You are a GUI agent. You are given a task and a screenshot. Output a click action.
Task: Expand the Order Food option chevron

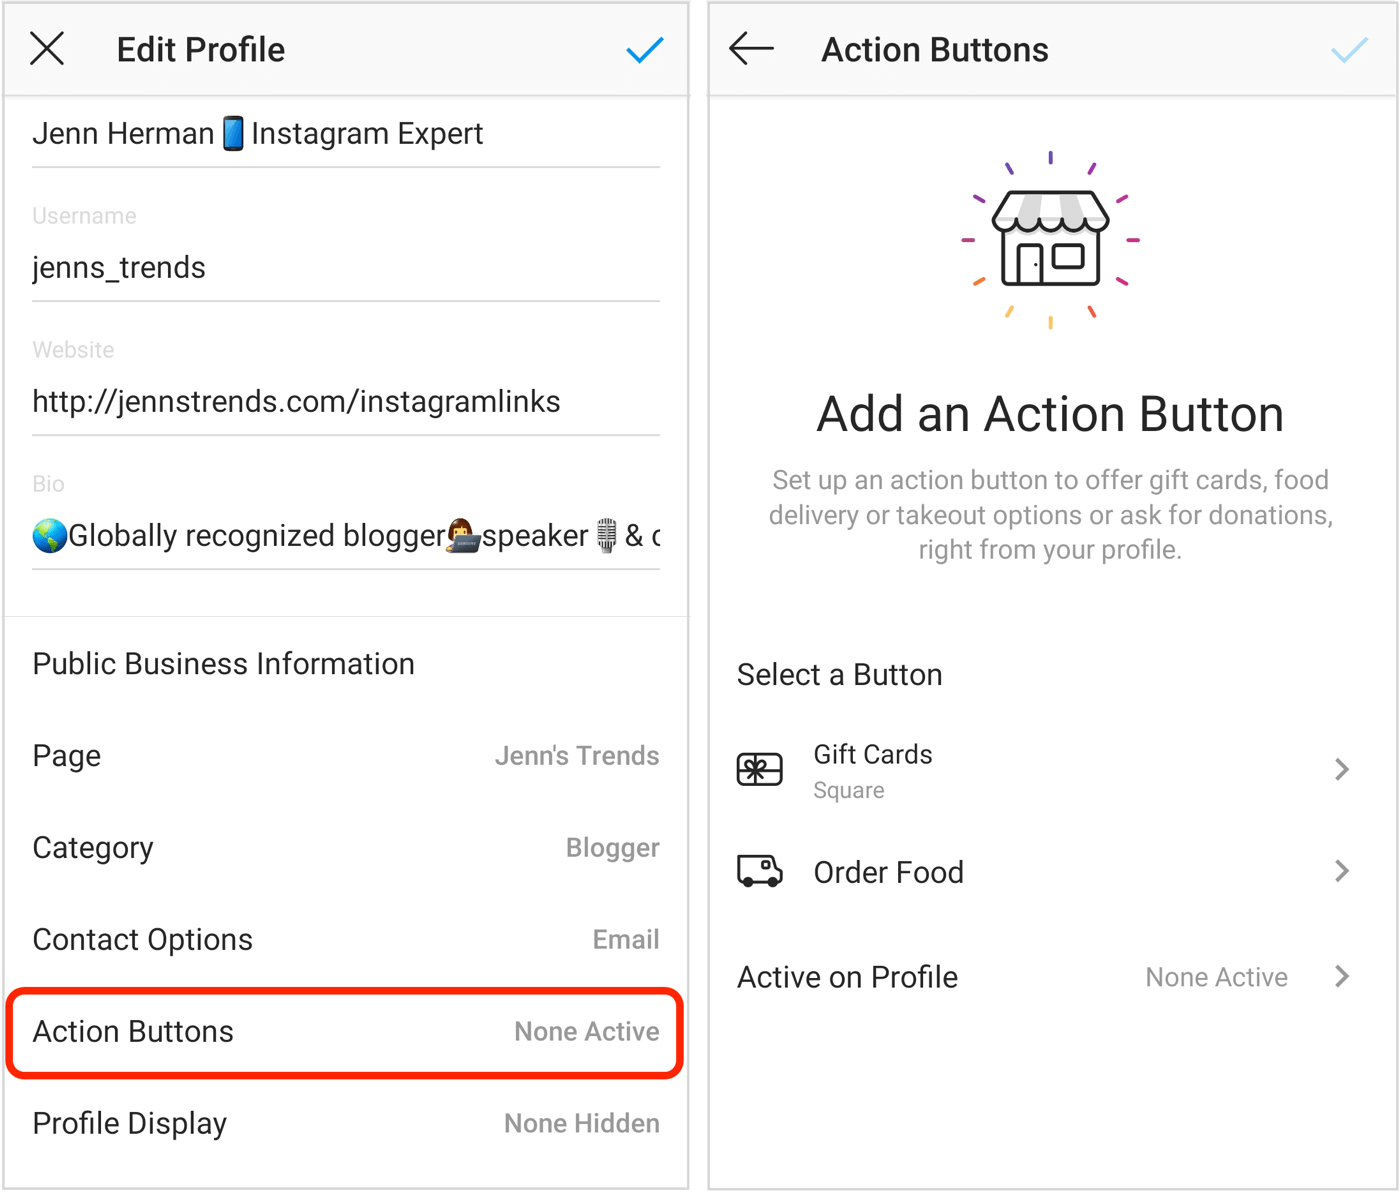(1342, 870)
